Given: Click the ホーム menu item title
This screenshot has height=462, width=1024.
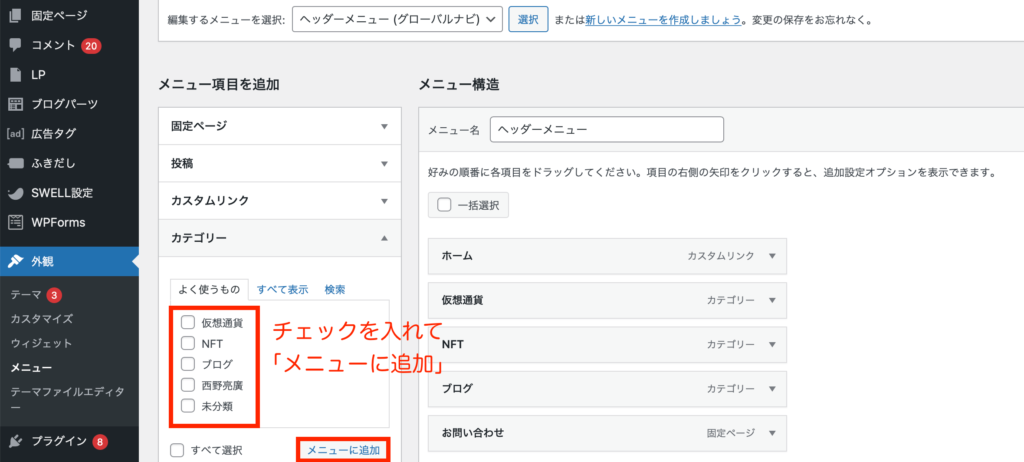Looking at the screenshot, I should click(x=457, y=256).
